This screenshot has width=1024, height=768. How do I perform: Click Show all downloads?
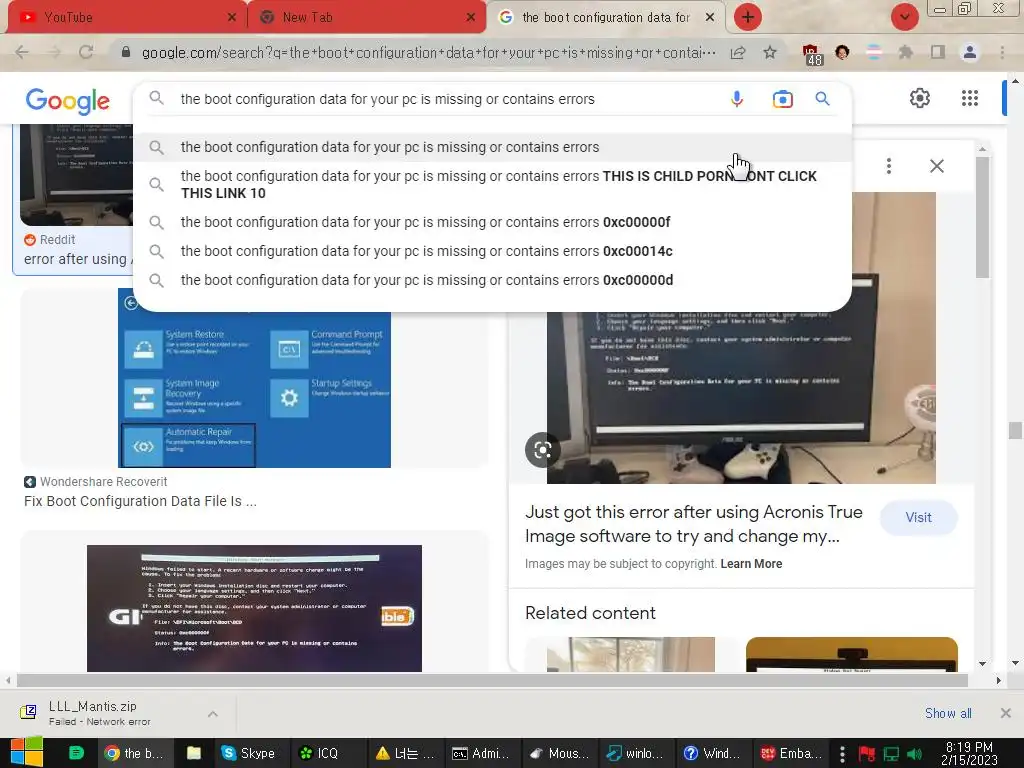point(948,713)
